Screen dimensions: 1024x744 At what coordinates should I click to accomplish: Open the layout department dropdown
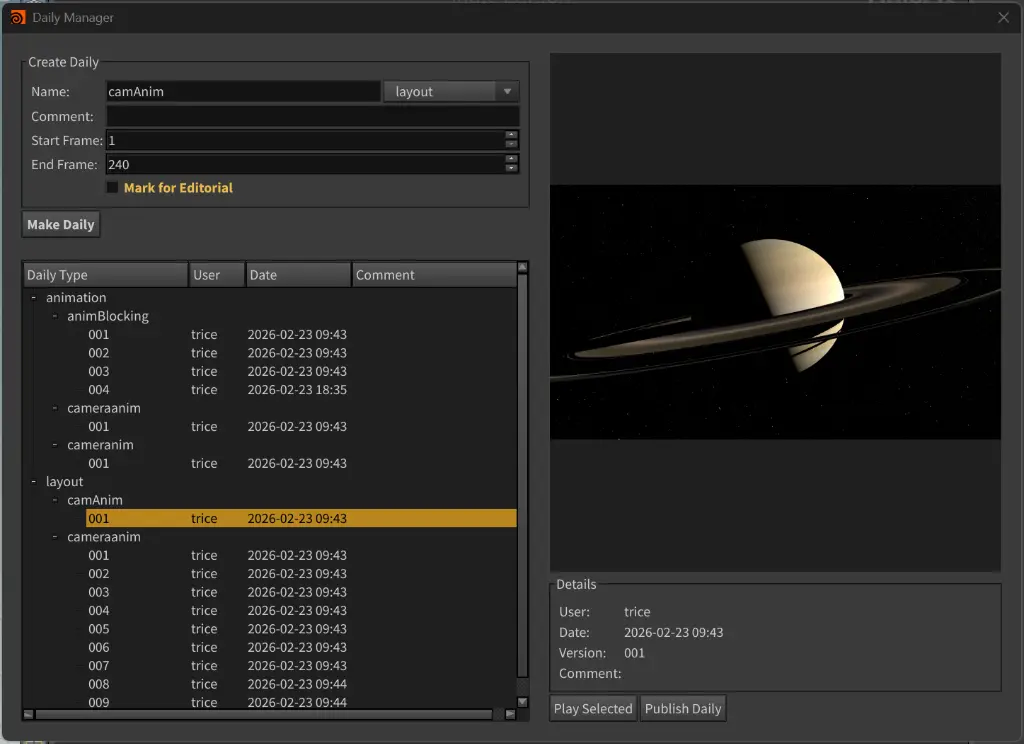[x=452, y=91]
